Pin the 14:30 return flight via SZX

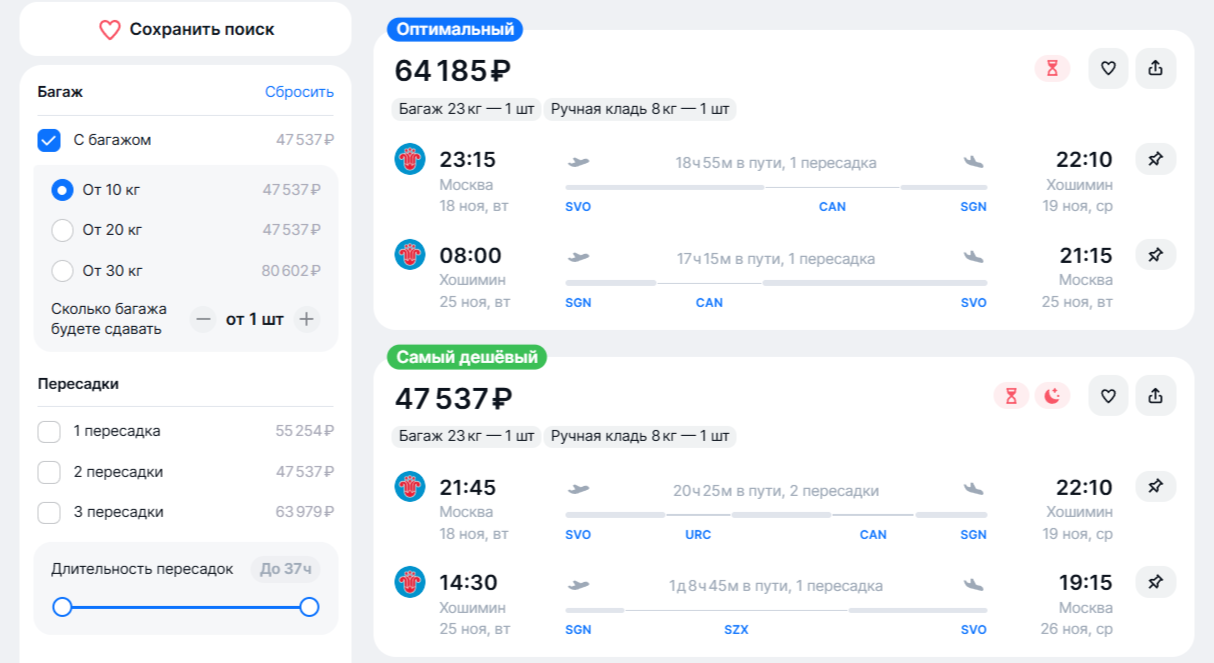click(1155, 582)
